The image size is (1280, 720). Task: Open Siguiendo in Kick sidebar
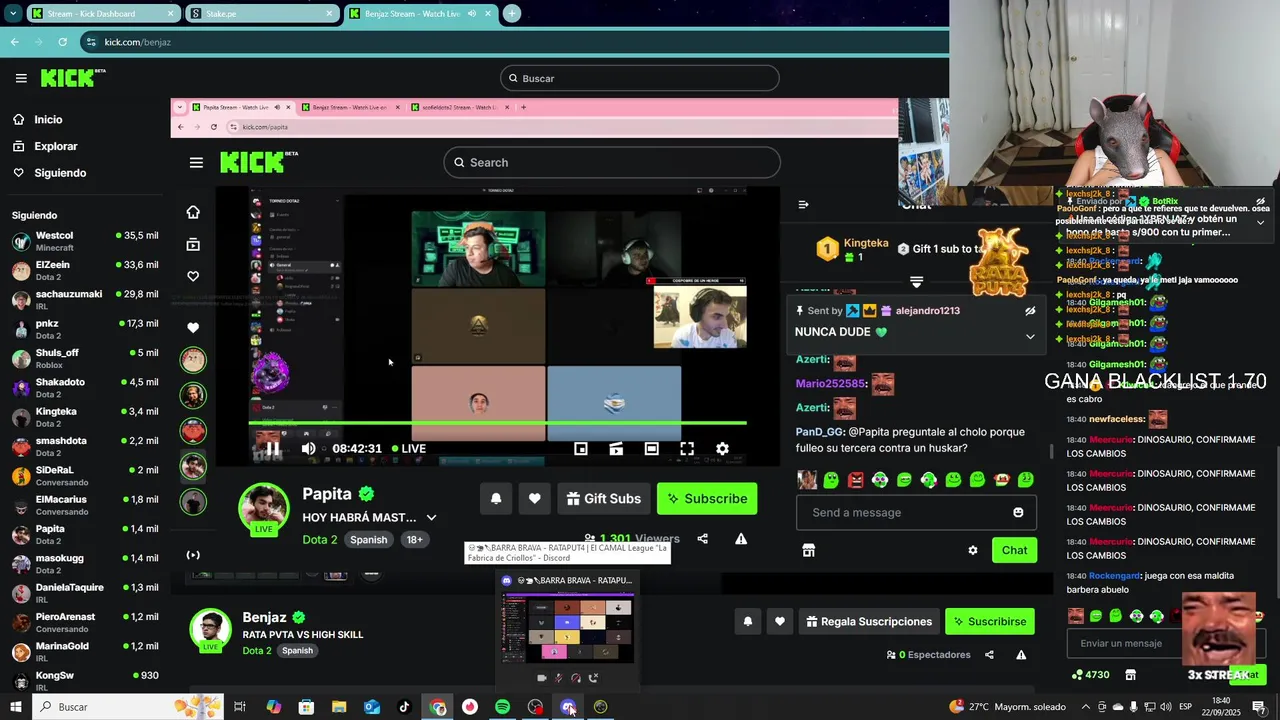tap(60, 173)
